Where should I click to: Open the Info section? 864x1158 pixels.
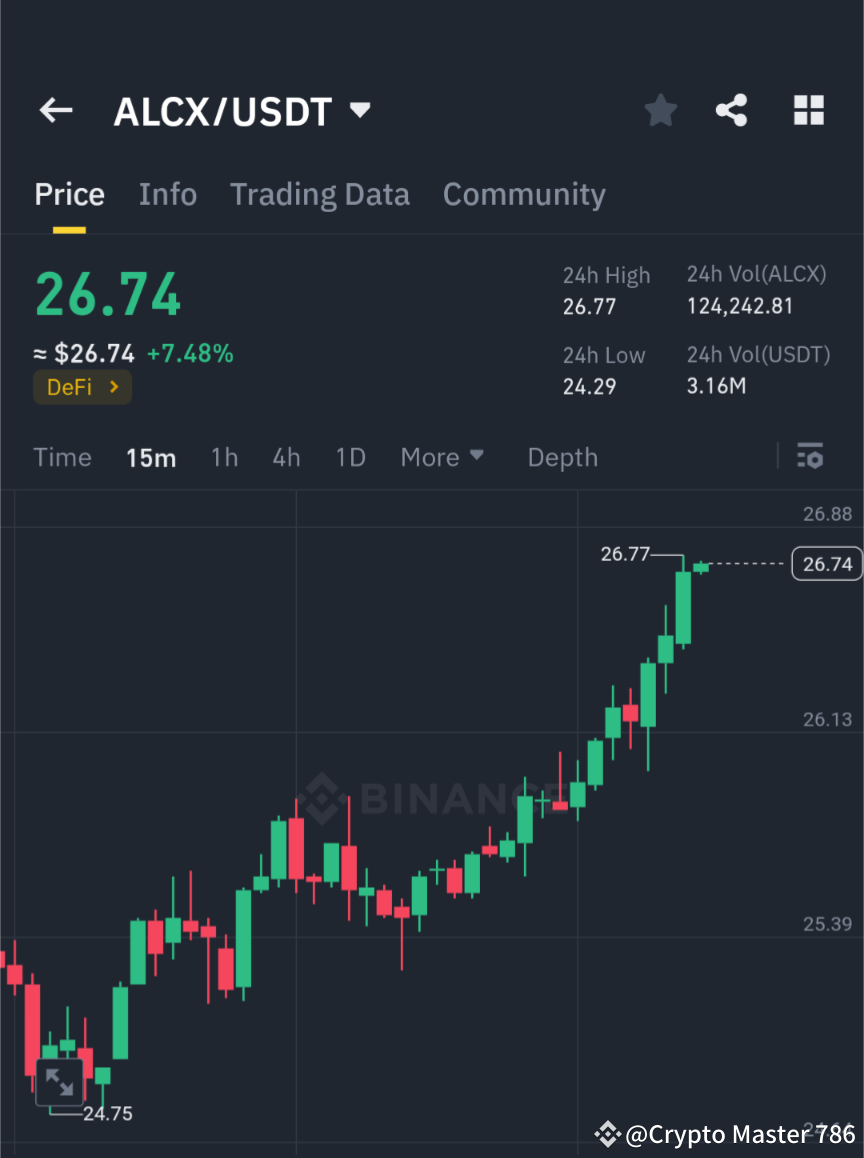click(167, 194)
